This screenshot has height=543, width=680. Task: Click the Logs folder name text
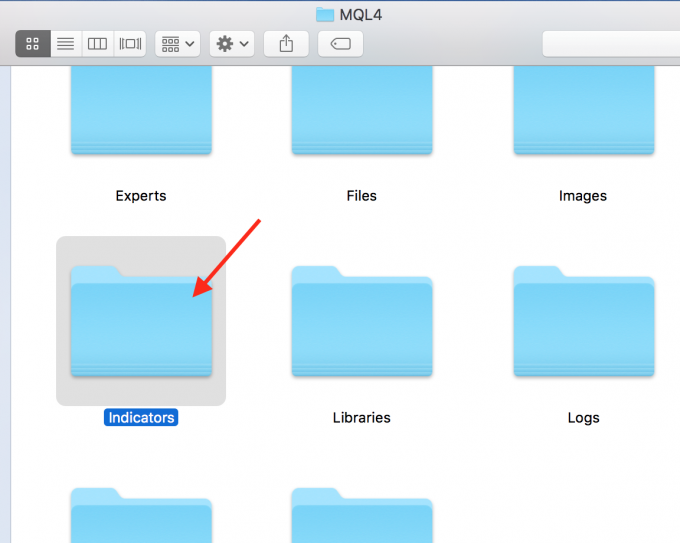[x=583, y=417]
